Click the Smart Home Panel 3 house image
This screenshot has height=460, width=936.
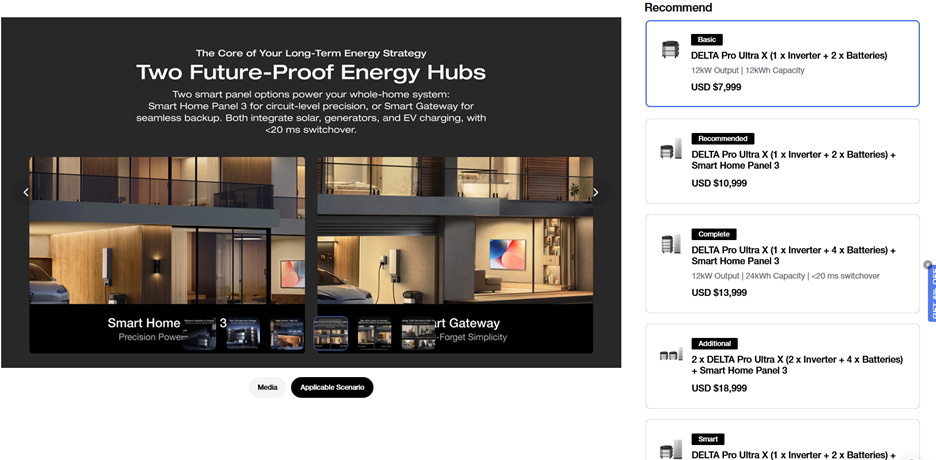[x=167, y=231]
